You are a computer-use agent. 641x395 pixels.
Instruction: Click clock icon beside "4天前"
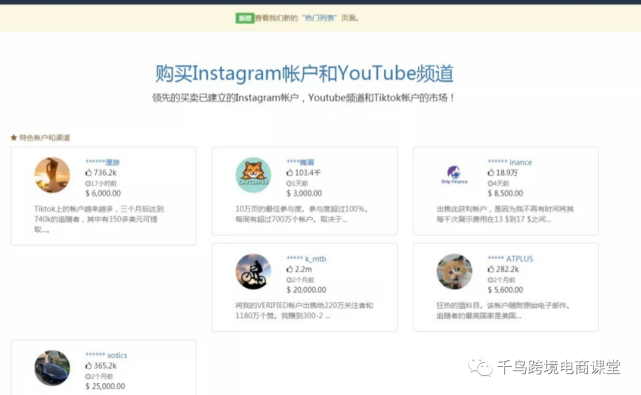pos(490,183)
